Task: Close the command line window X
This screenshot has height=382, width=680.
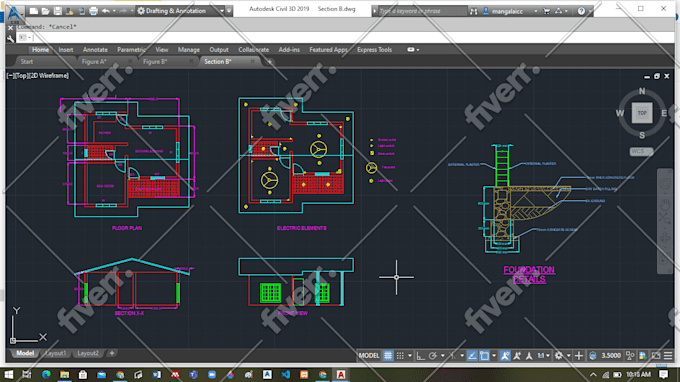Action: (x=10, y=28)
